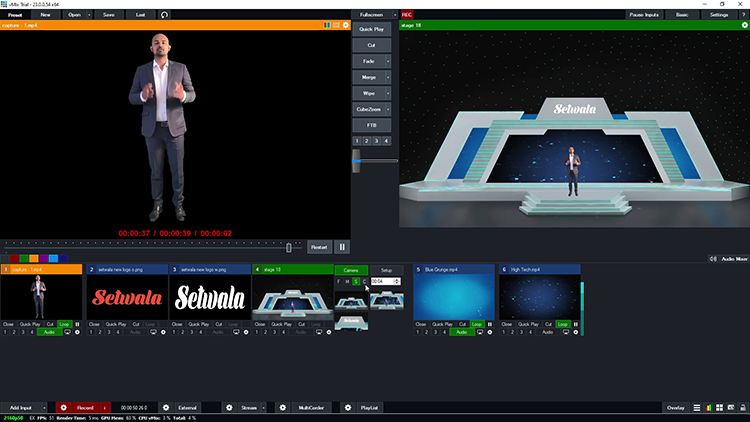Viewport: 750px width, 422px height.
Task: Toggle Loop on Blue Grunge.mp4 input
Action: pyautogui.click(x=477, y=325)
